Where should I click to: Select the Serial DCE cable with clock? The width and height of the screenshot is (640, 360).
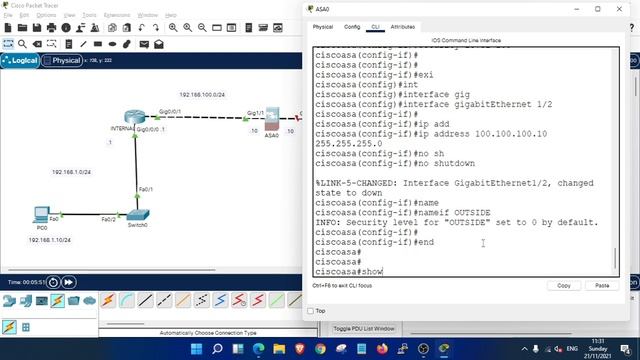tap(239, 300)
